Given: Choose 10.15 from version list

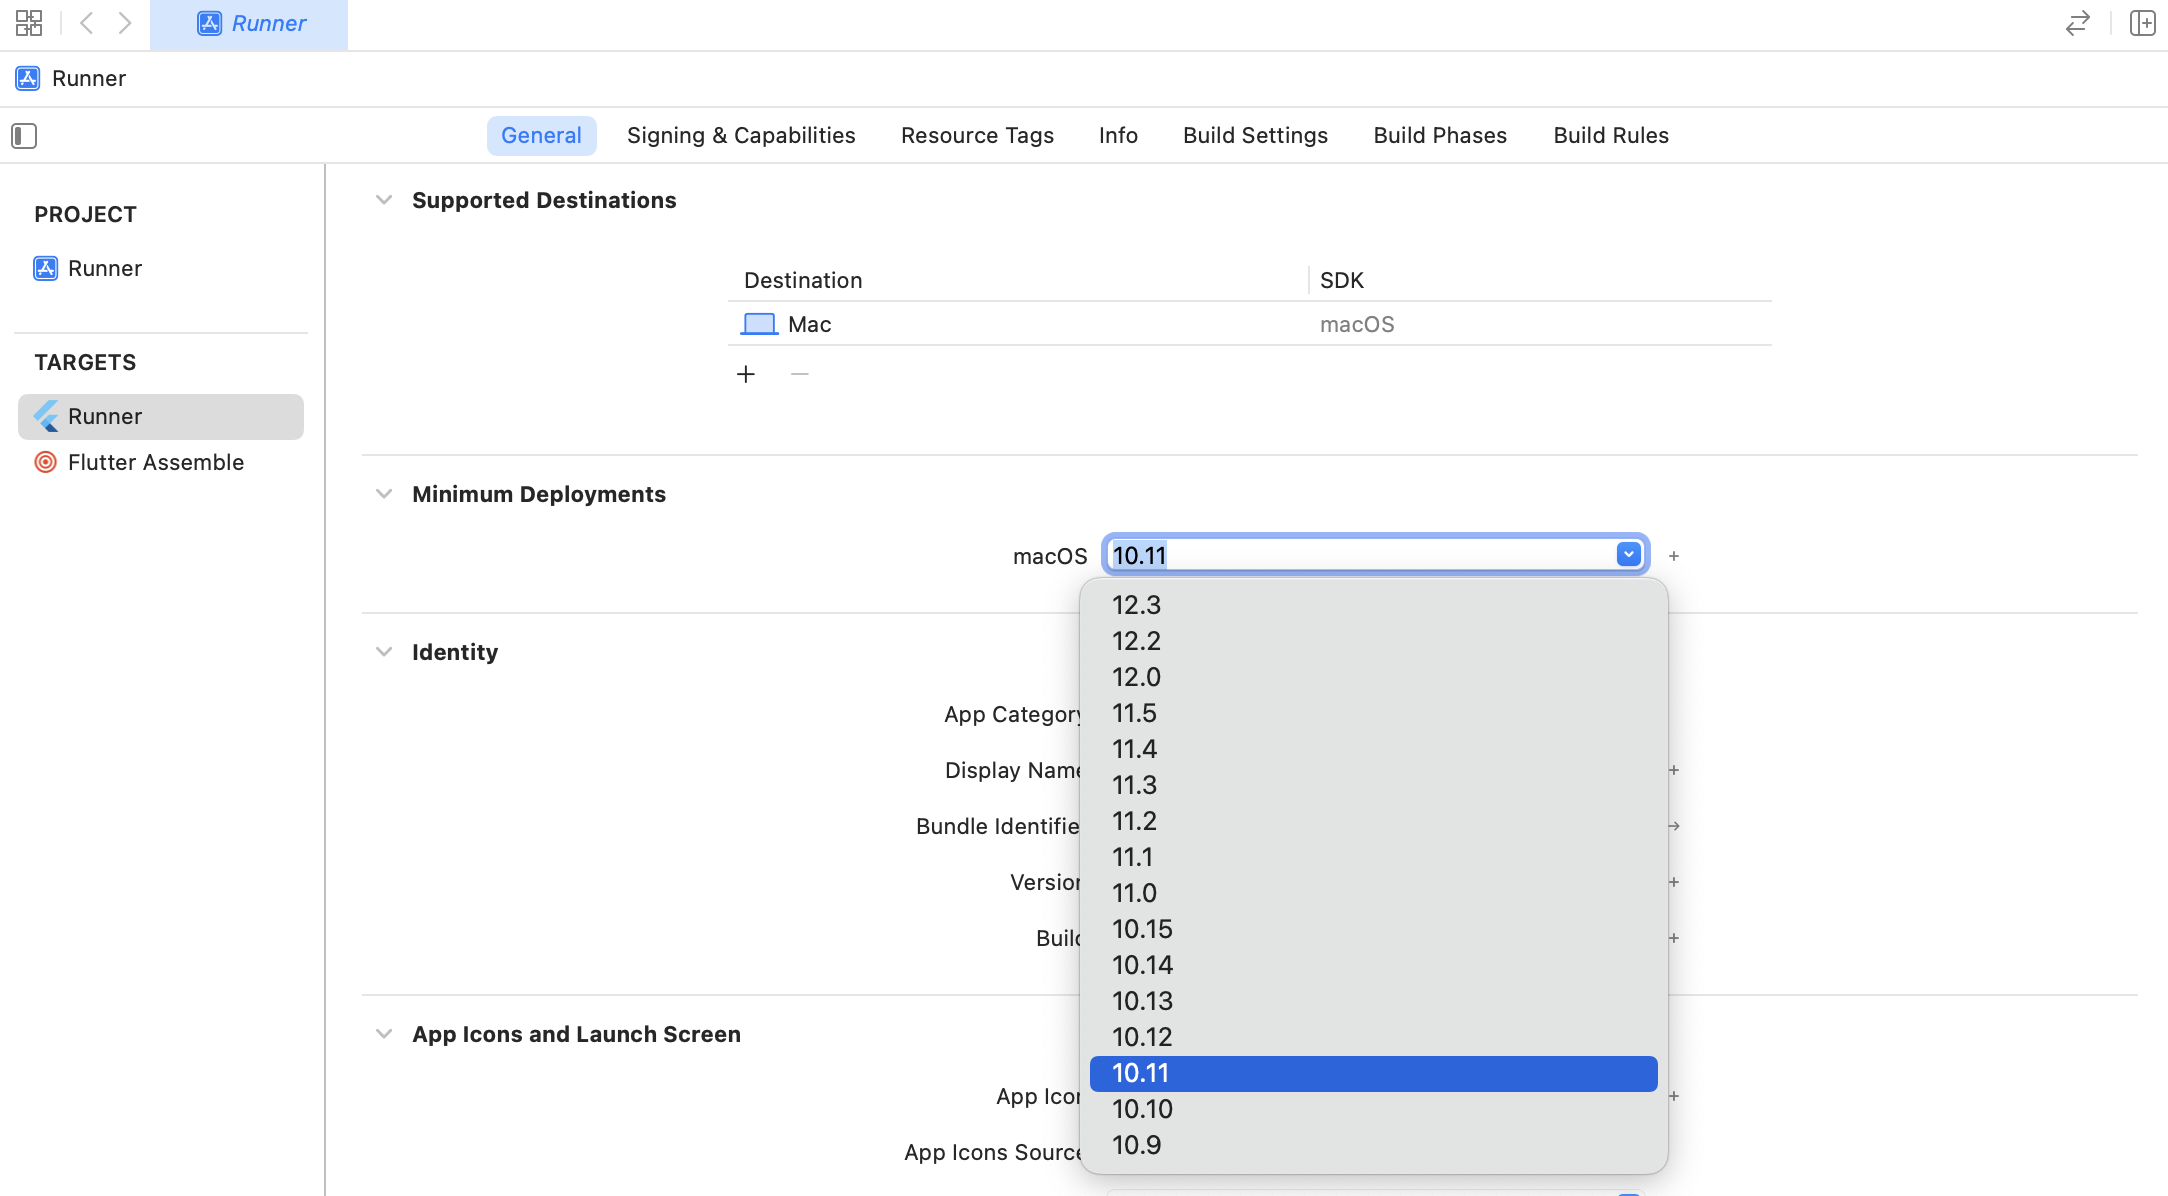Looking at the screenshot, I should click(1142, 929).
